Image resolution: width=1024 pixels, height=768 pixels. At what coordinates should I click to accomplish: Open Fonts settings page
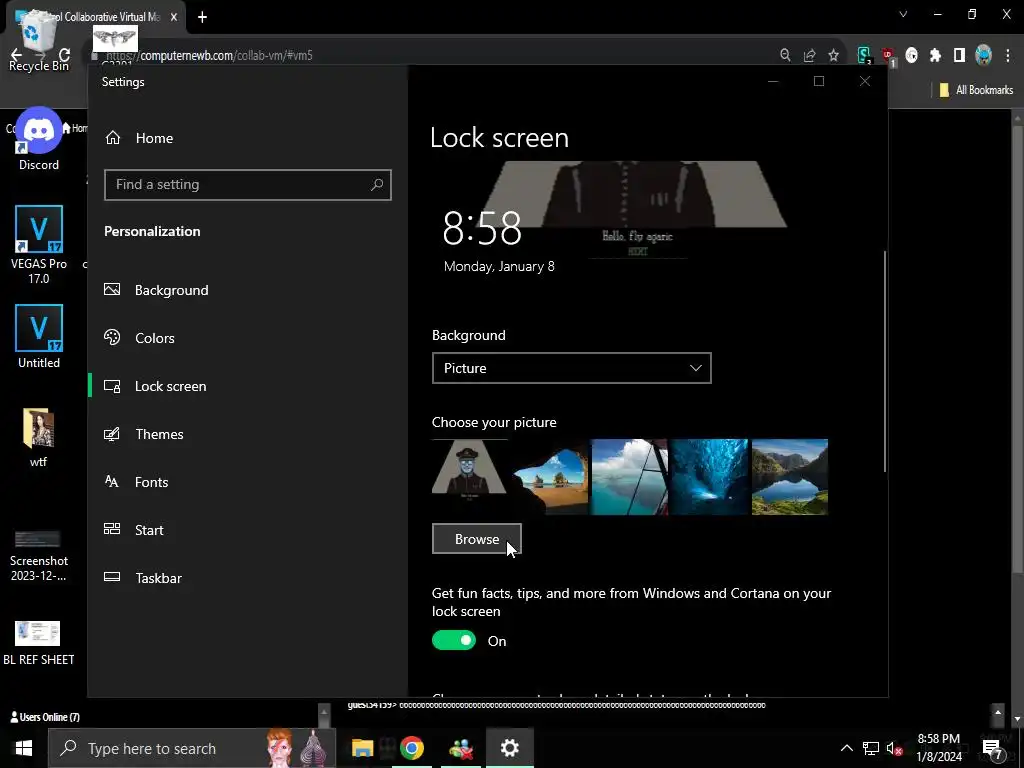pos(136,482)
